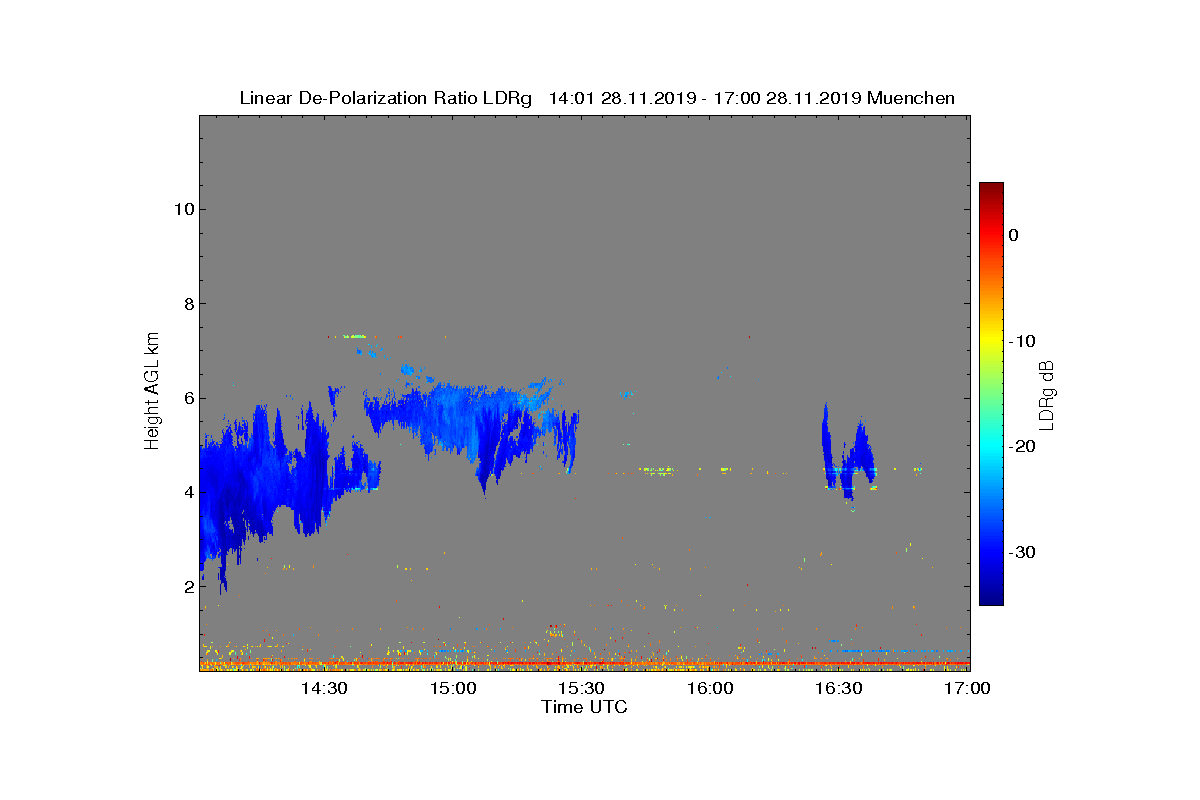
Task: Click the red ground-clutter band at the plot bottom
Action: pyautogui.click(x=584, y=663)
